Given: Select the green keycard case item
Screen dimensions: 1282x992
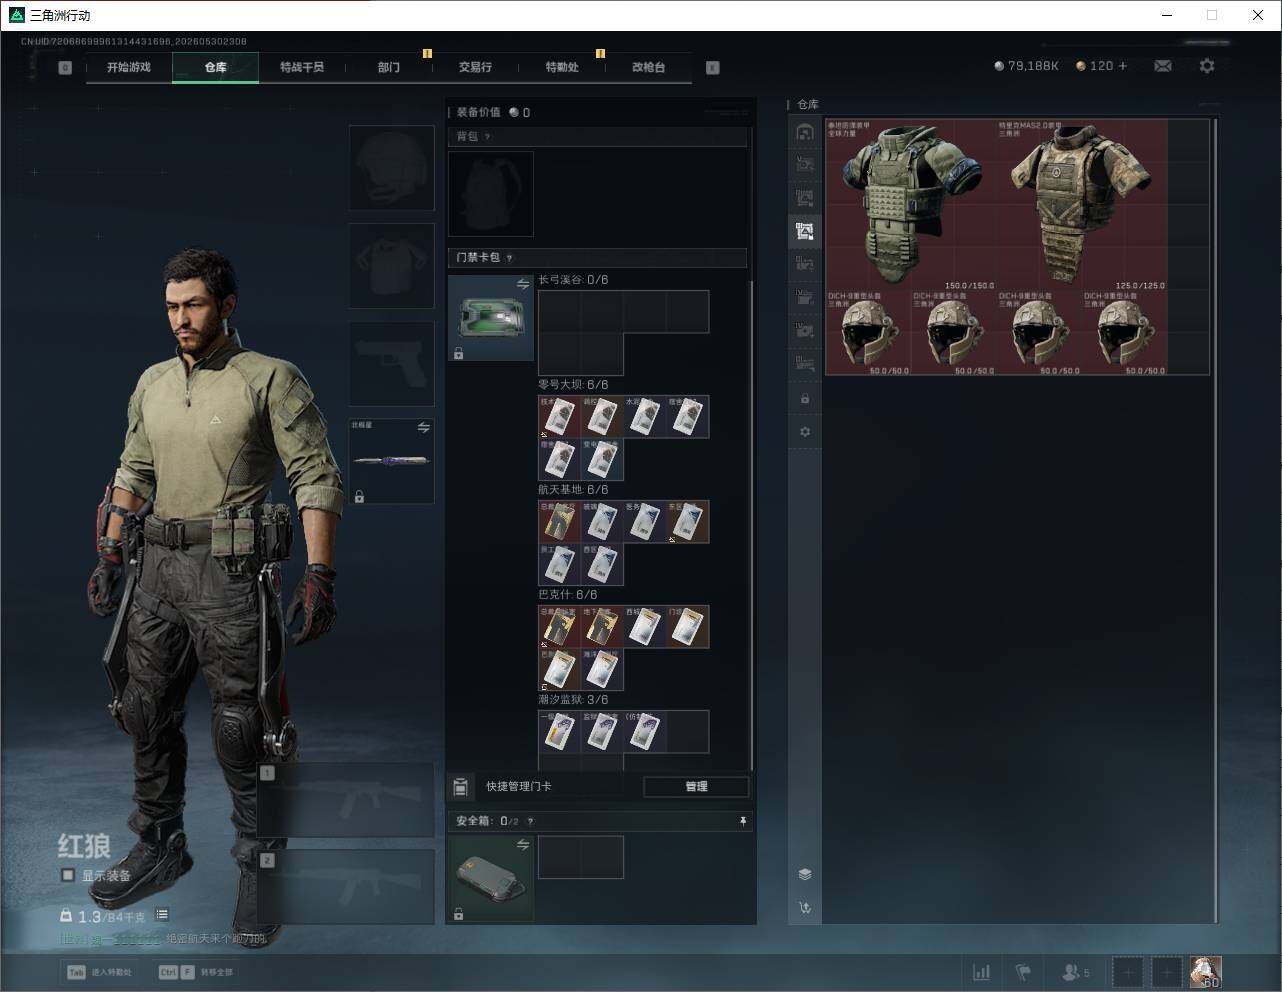Looking at the screenshot, I should (491, 318).
